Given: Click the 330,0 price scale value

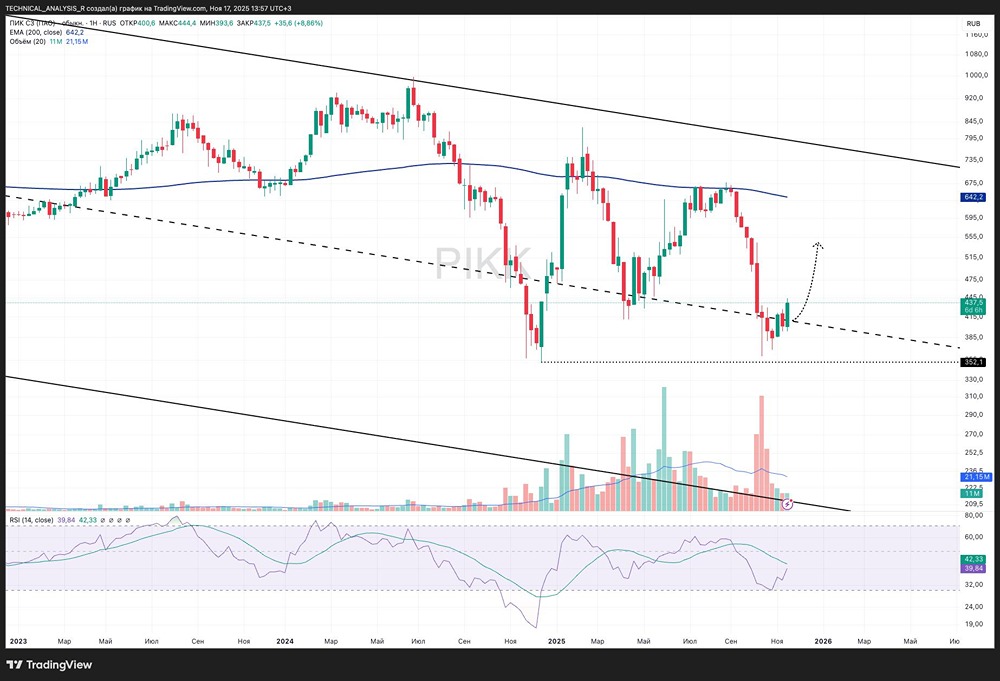Looking at the screenshot, I should [976, 379].
